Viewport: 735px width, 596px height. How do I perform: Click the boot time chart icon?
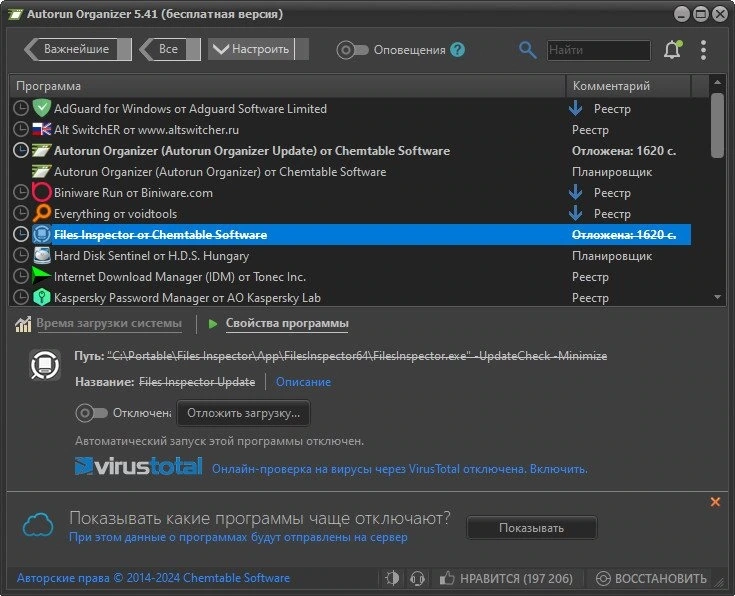(x=23, y=324)
